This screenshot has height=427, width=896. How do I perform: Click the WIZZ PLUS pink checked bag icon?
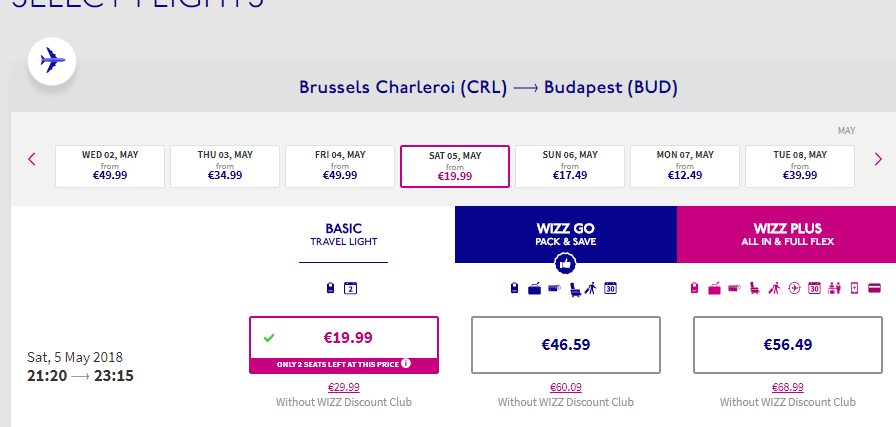[x=714, y=288]
